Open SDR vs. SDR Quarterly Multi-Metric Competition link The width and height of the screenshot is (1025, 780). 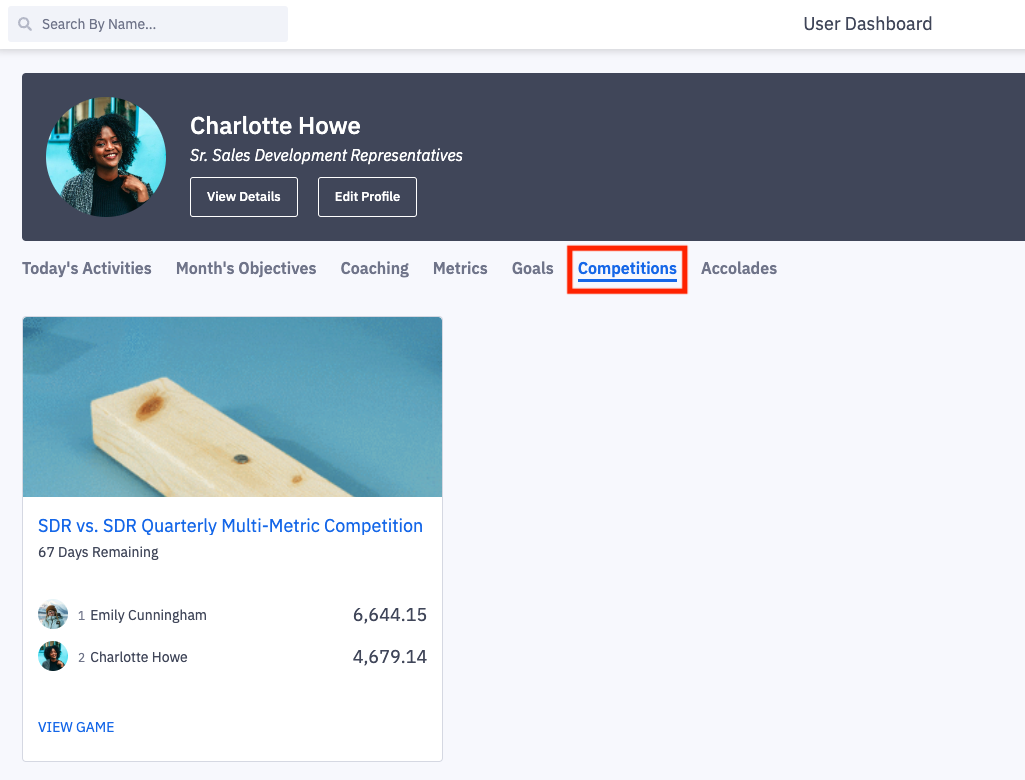pos(230,526)
